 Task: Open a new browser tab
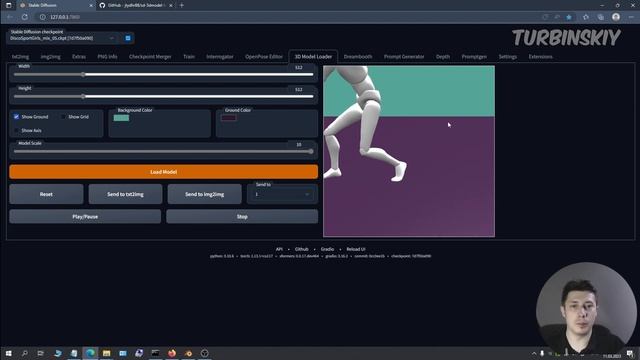(x=182, y=5)
